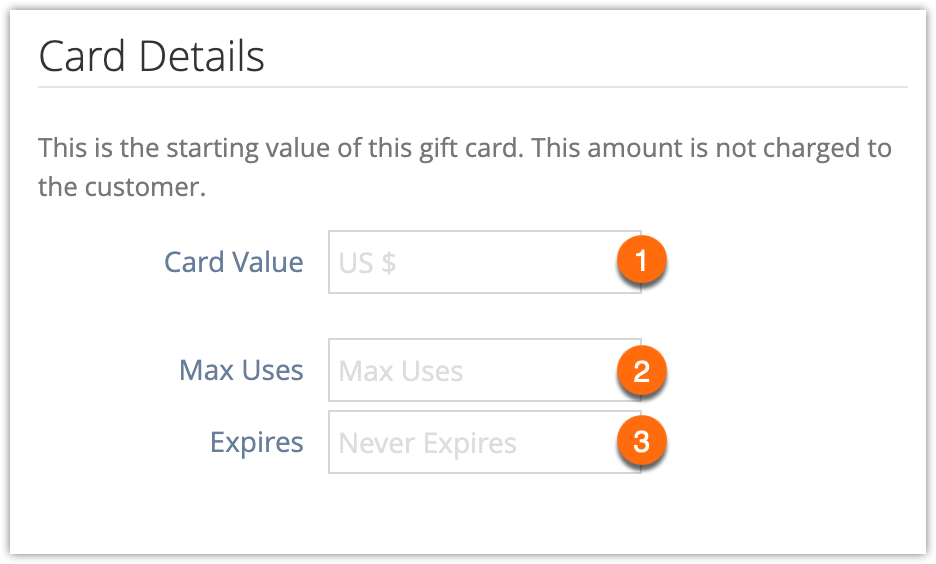936x564 pixels.
Task: Click the orange number 3 badge
Action: click(641, 441)
